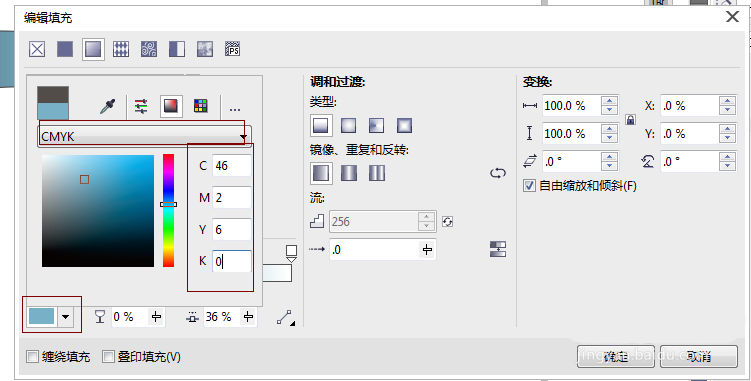The image size is (751, 381).
Task: Select repeat fill mode
Action: (x=377, y=173)
